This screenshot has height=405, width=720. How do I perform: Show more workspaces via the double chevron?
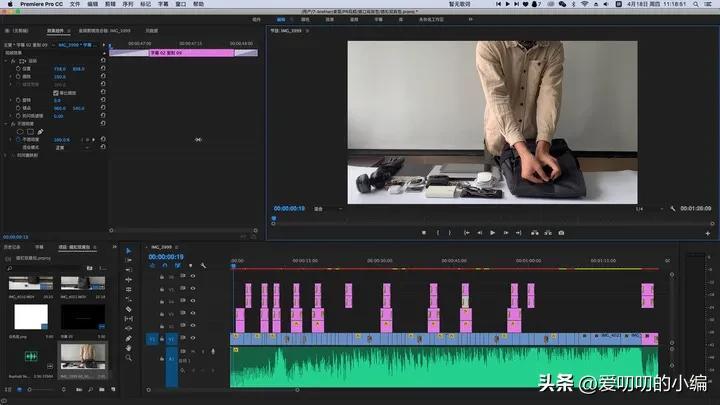[470, 19]
